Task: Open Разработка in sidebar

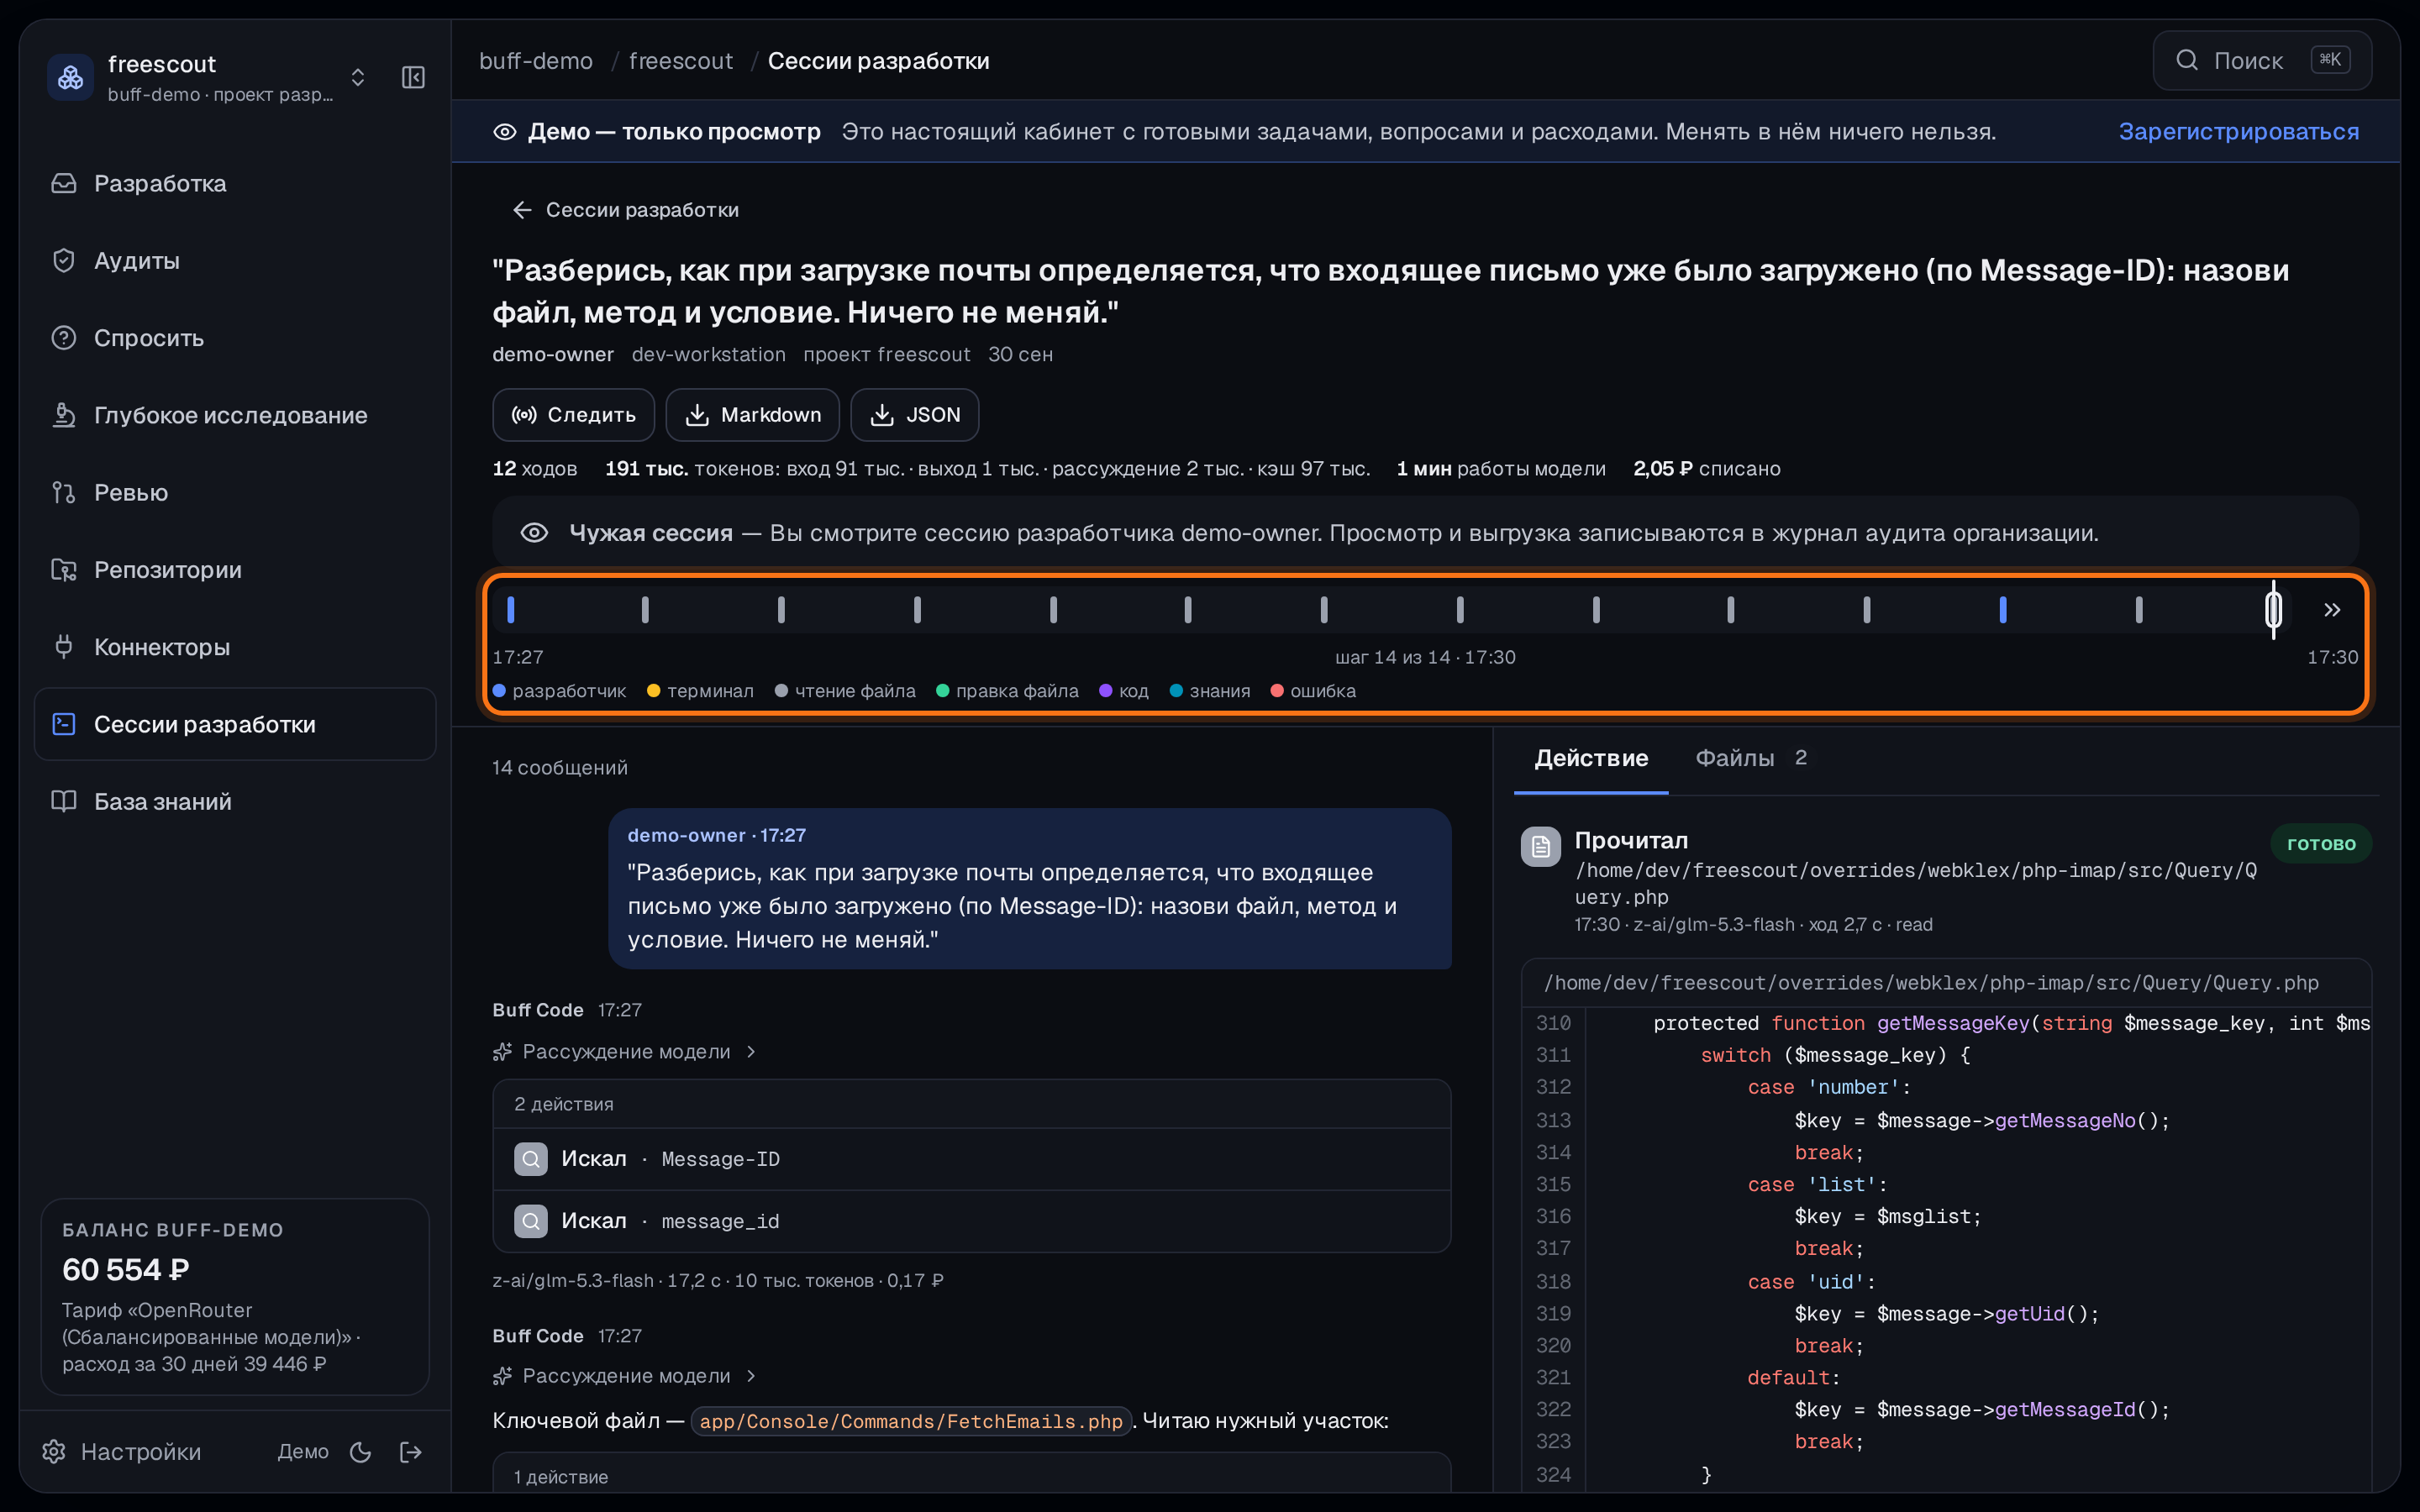Action: tap(235, 183)
